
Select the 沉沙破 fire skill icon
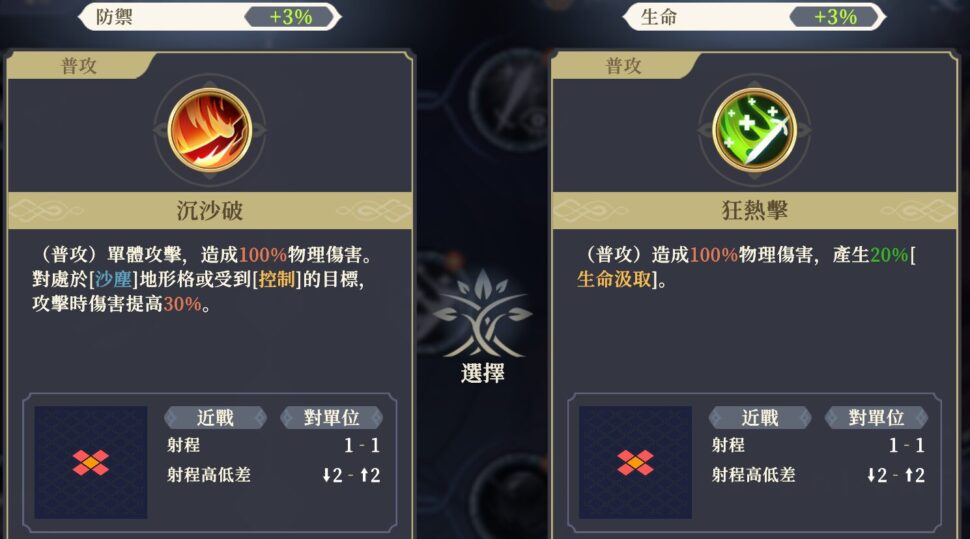210,130
